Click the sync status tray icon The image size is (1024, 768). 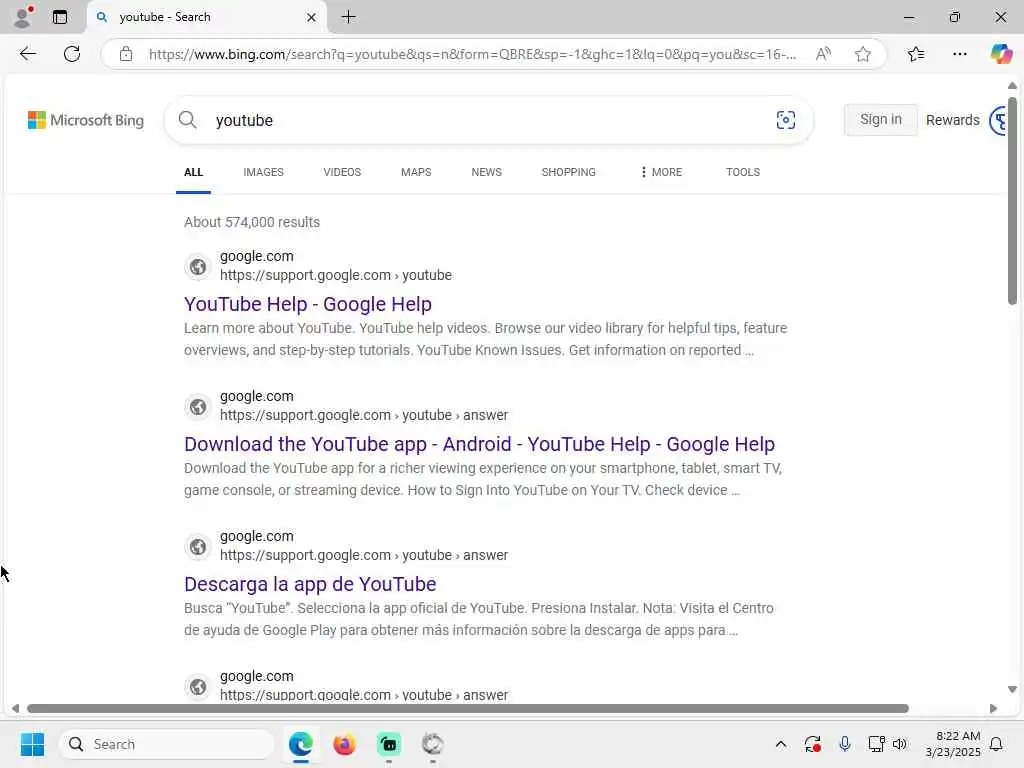(x=812, y=744)
